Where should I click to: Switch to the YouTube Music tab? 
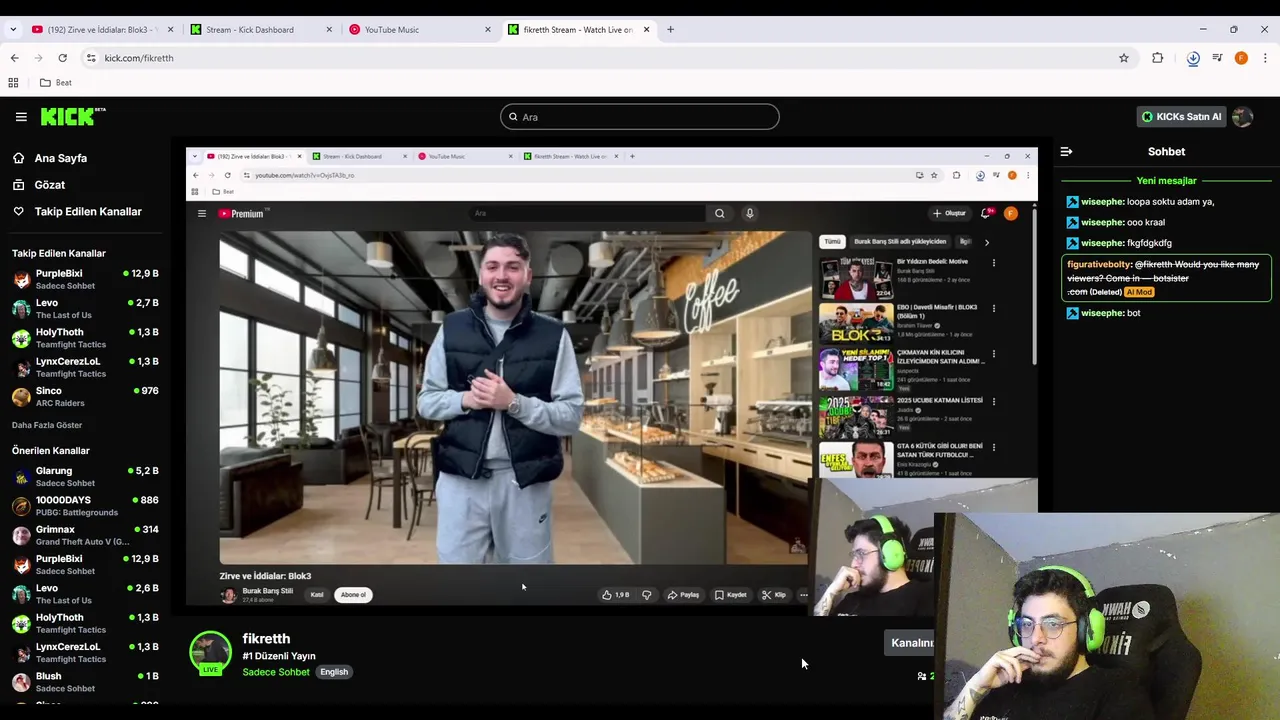click(x=418, y=30)
